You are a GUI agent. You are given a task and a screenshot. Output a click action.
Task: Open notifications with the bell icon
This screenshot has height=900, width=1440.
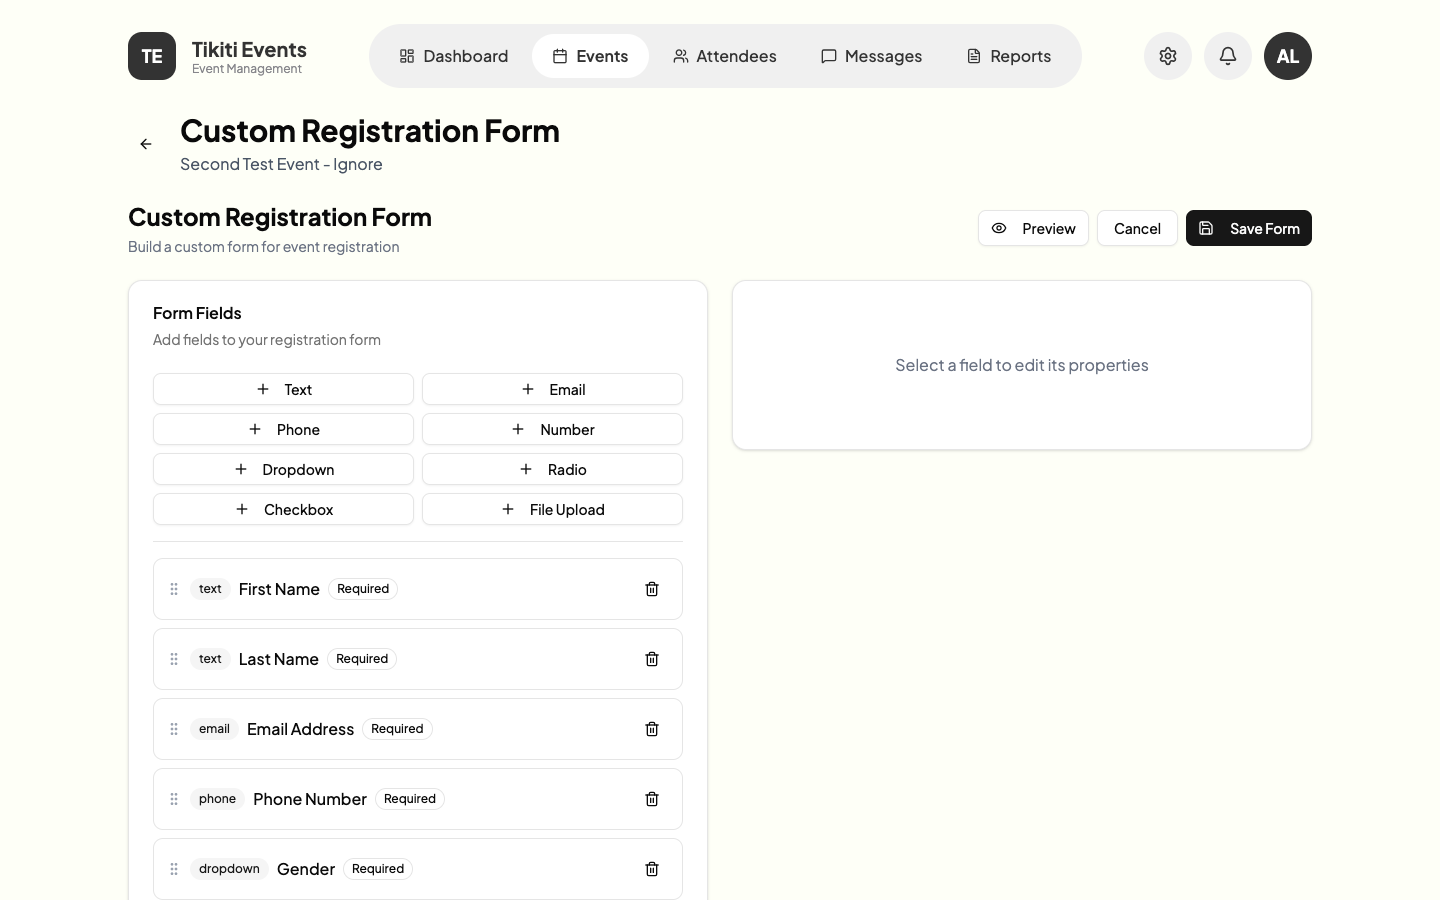pyautogui.click(x=1228, y=56)
